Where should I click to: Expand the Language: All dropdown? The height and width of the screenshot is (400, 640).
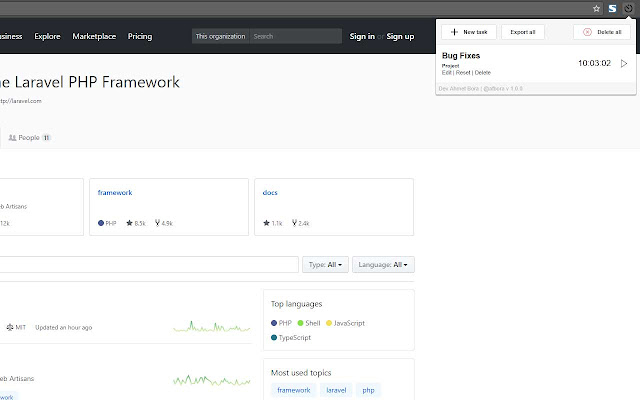(383, 264)
